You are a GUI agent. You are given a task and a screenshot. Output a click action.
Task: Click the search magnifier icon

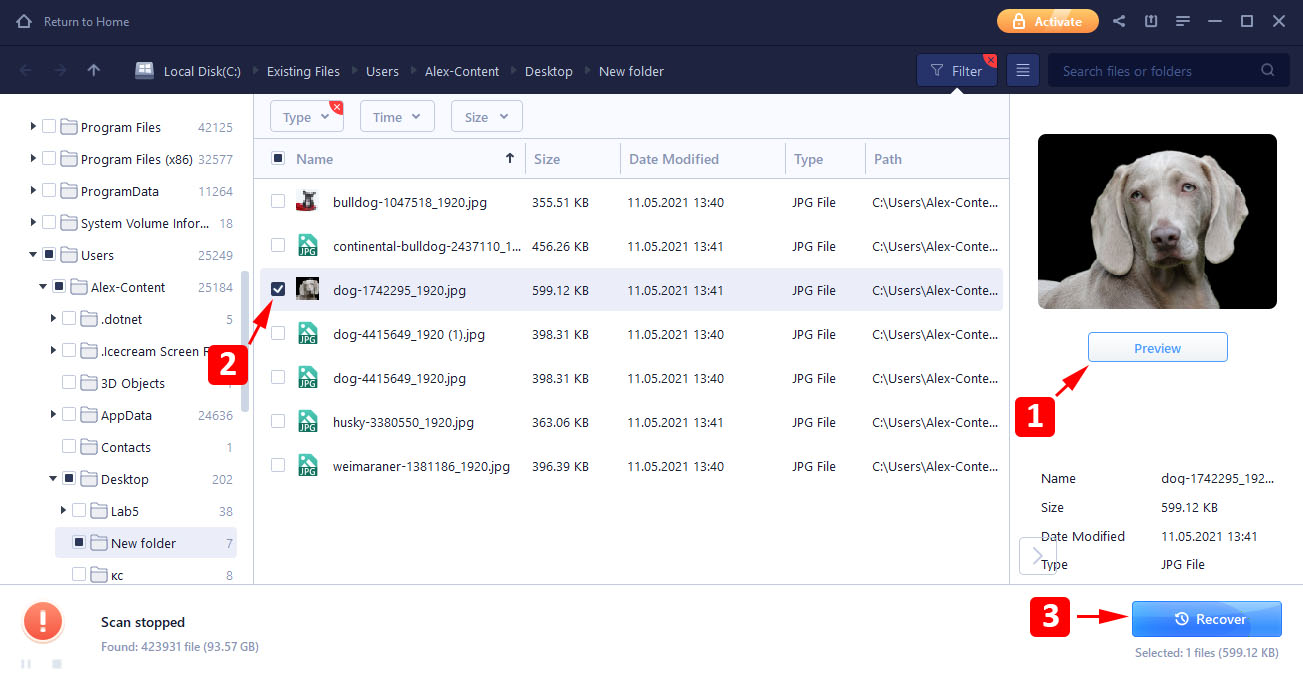(x=1268, y=71)
